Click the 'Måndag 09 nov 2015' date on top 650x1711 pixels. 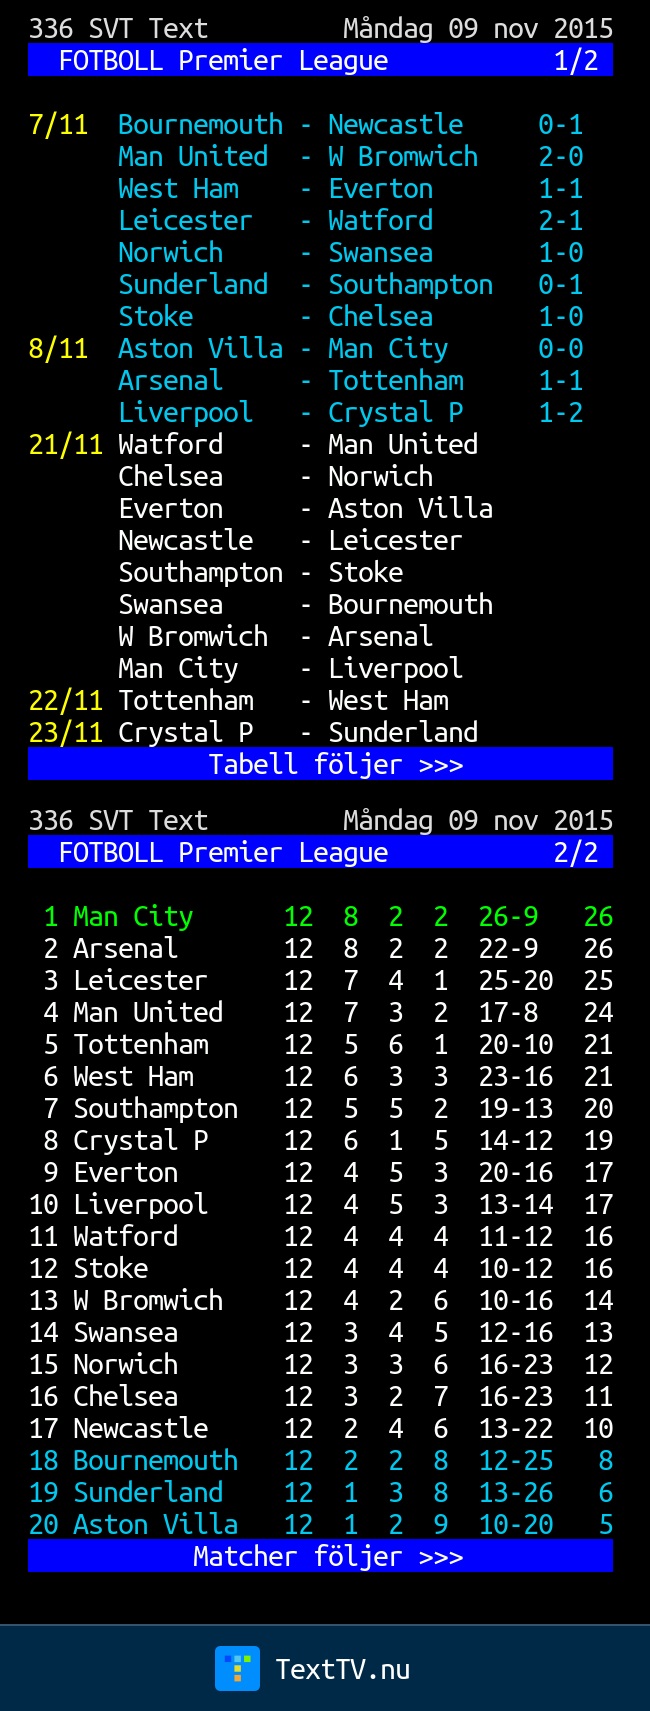coord(478,28)
